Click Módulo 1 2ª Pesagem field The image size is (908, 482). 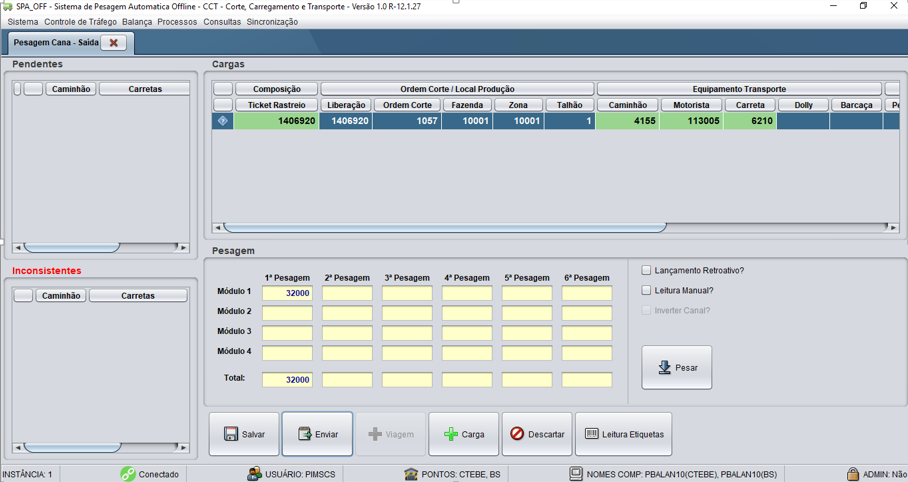pyautogui.click(x=347, y=293)
